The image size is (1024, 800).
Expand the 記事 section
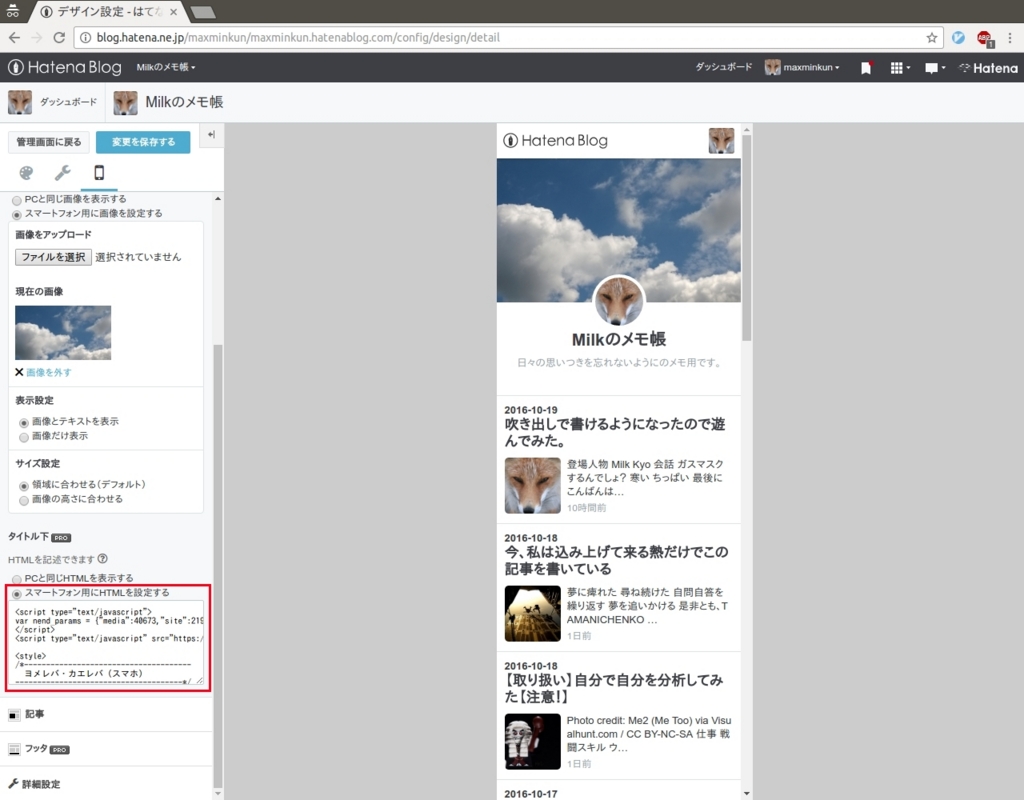106,714
